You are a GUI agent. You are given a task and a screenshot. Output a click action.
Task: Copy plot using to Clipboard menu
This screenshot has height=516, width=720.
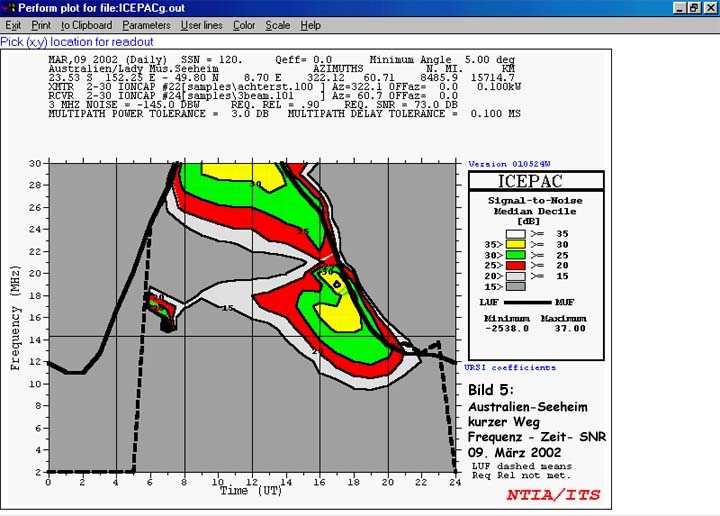pos(87,24)
